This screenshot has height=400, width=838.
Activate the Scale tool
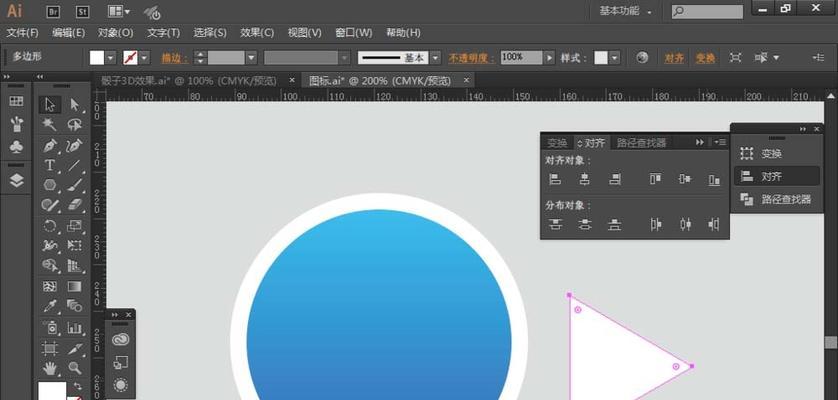(x=74, y=226)
